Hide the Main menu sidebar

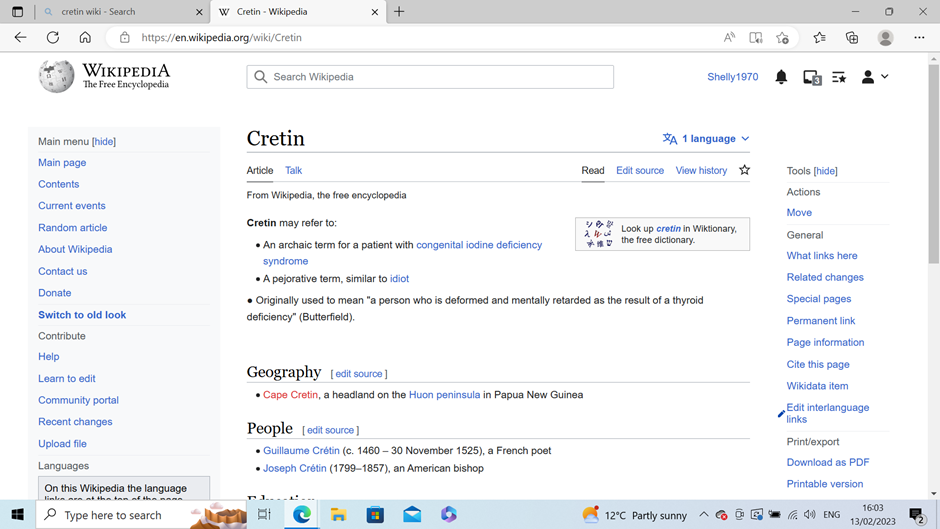(104, 142)
